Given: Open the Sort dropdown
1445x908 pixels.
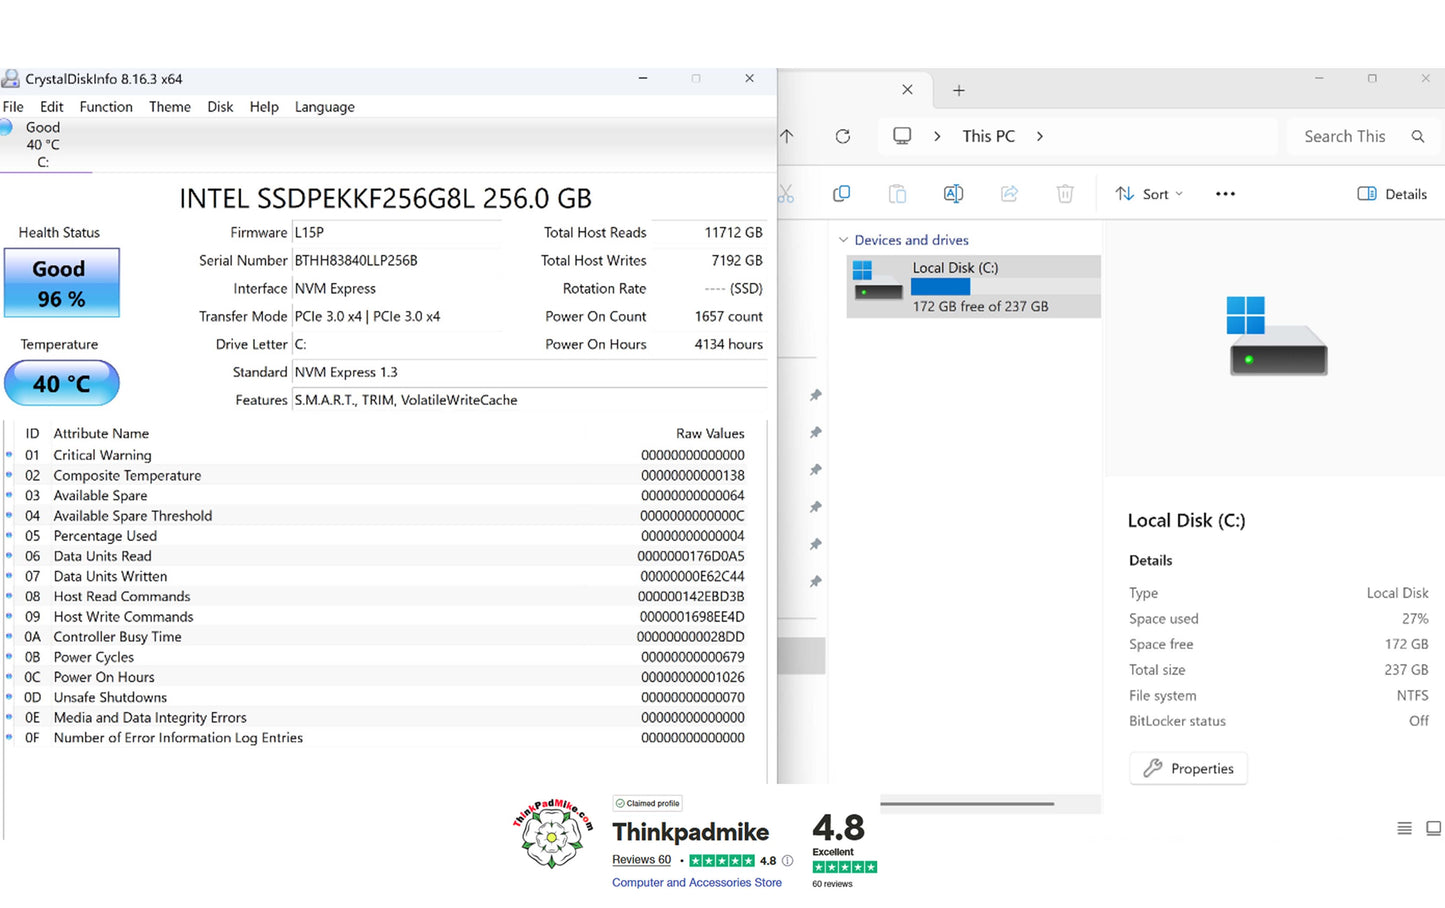Looking at the screenshot, I should click(1149, 194).
